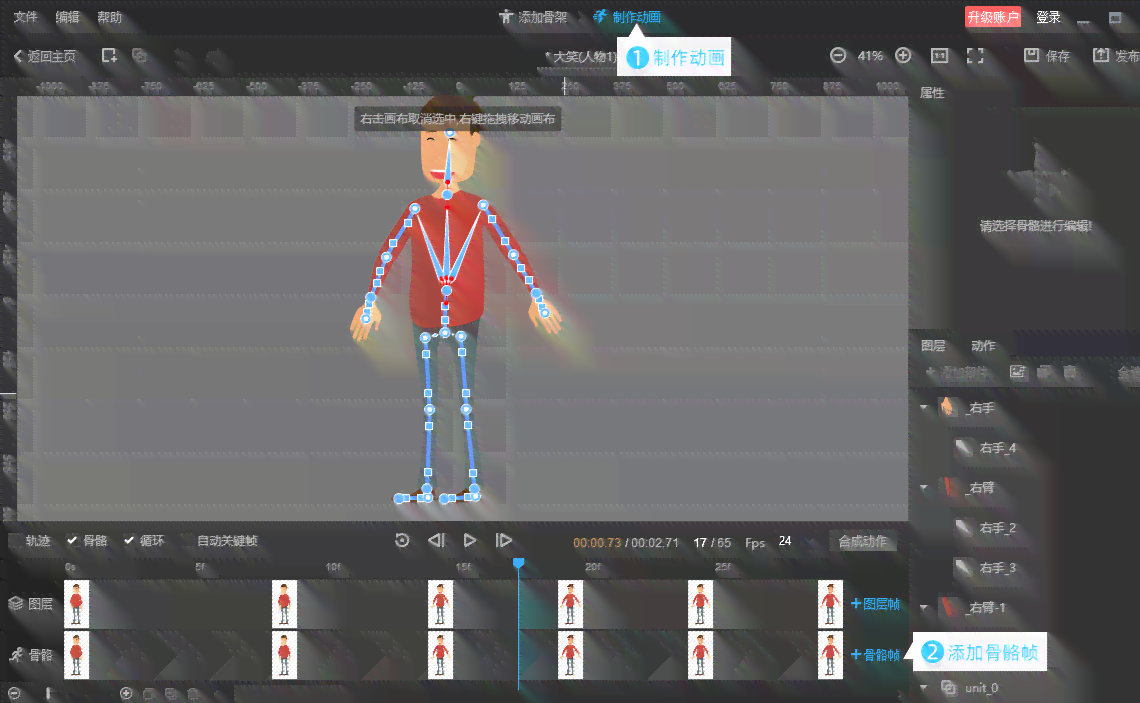Toggle the fullscreen icon in top toolbar
The height and width of the screenshot is (703, 1140).
pyautogui.click(x=975, y=55)
